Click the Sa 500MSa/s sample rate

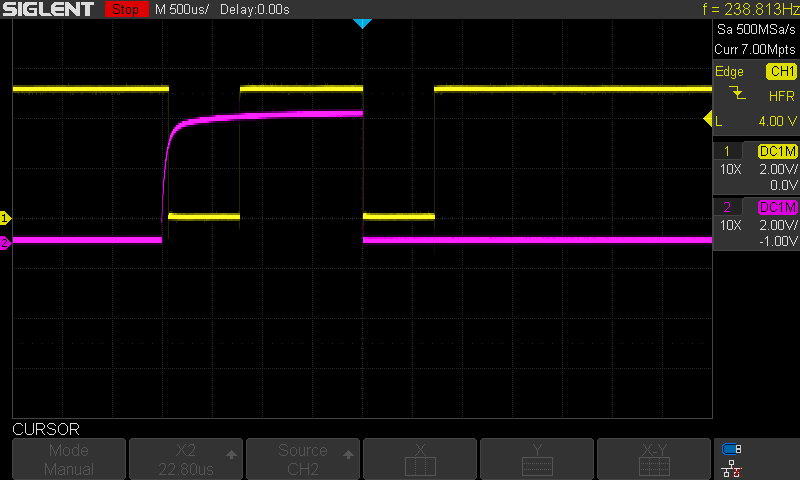(756, 30)
